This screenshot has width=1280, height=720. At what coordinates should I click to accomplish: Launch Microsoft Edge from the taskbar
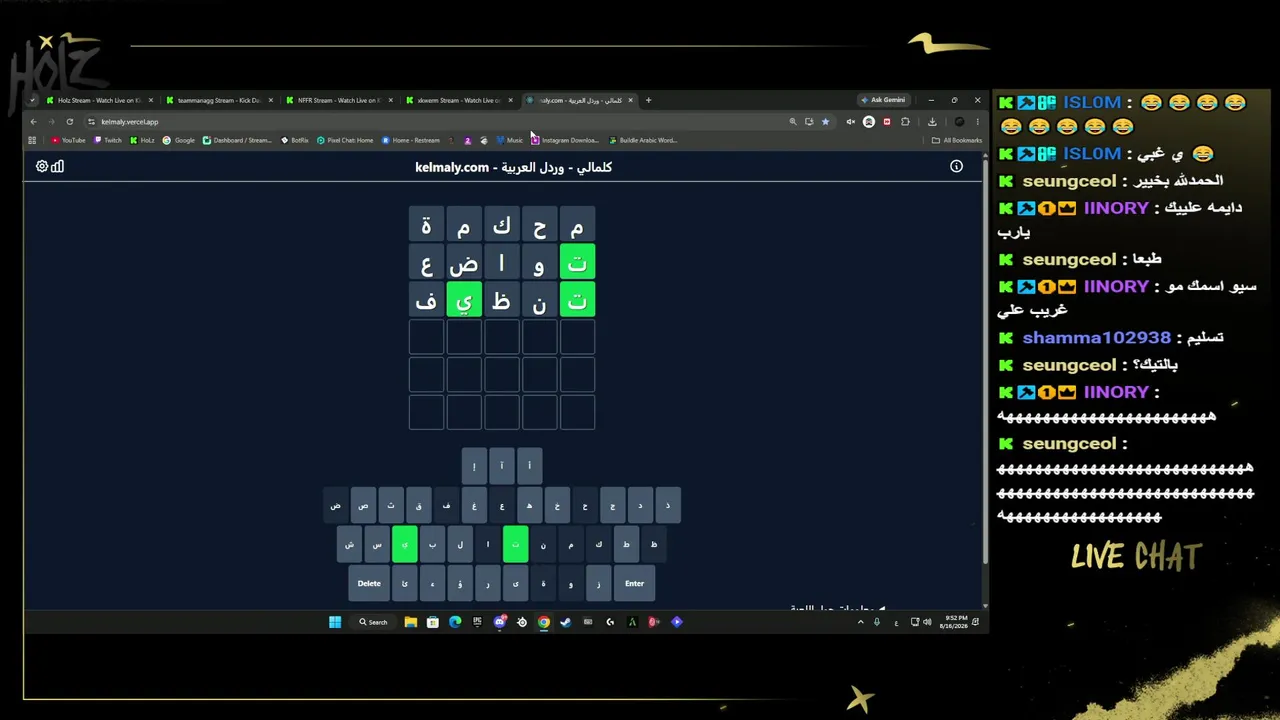coord(455,622)
